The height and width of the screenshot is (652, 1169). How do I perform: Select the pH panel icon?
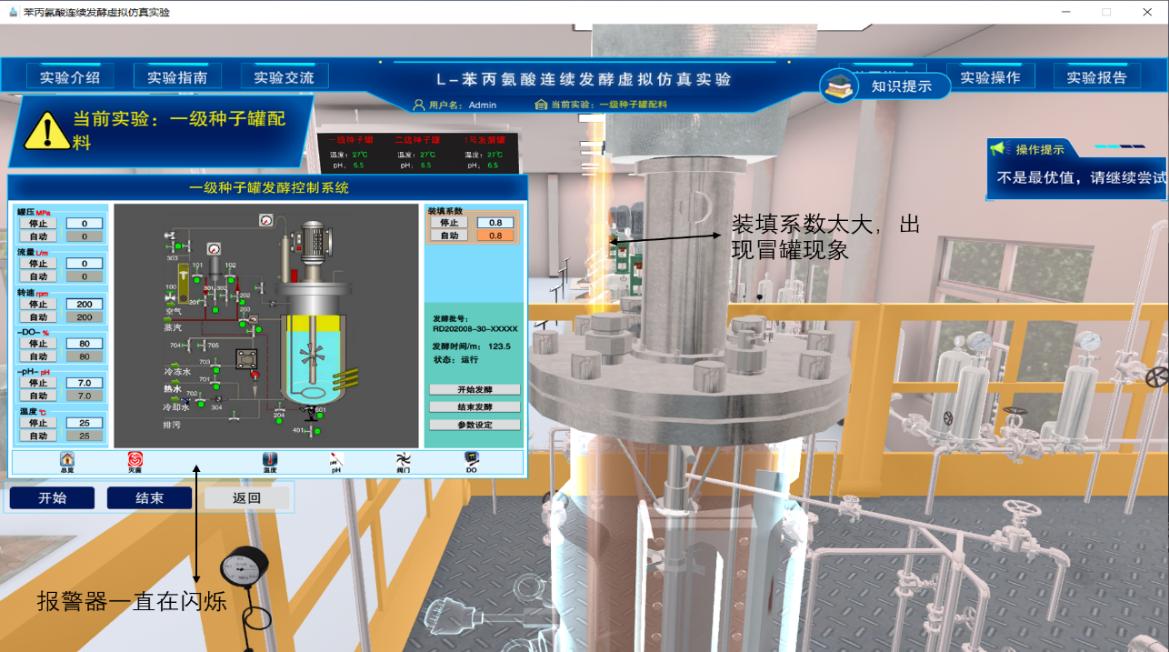337,460
